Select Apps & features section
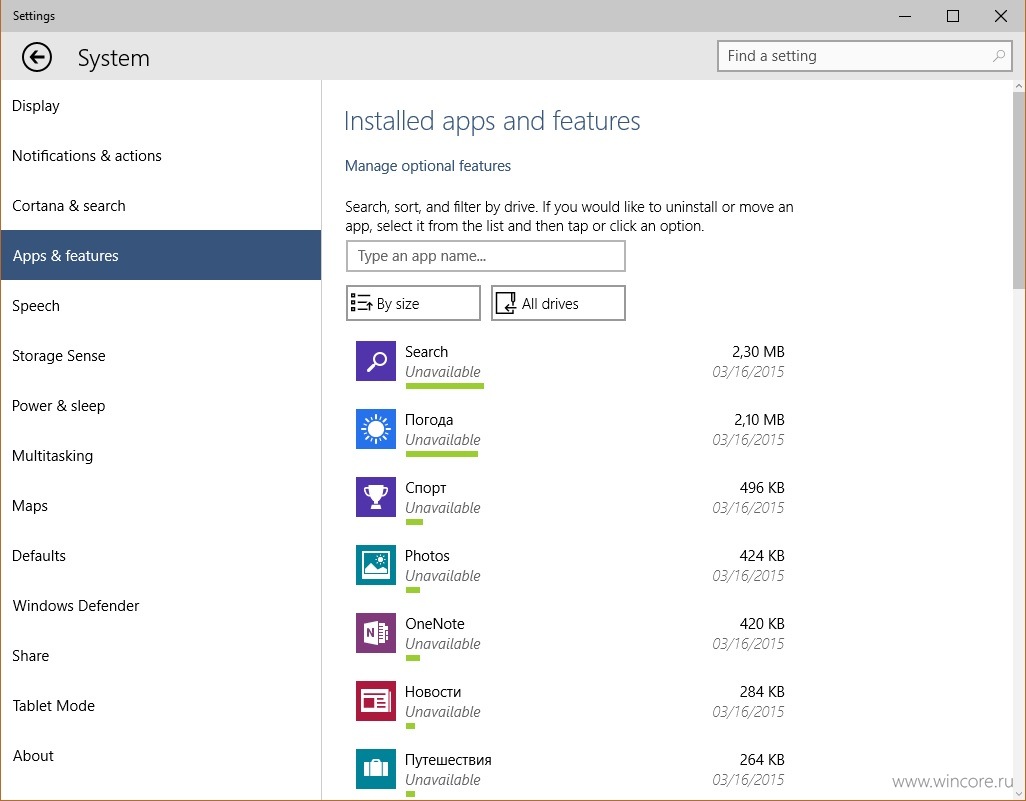 tap(161, 255)
